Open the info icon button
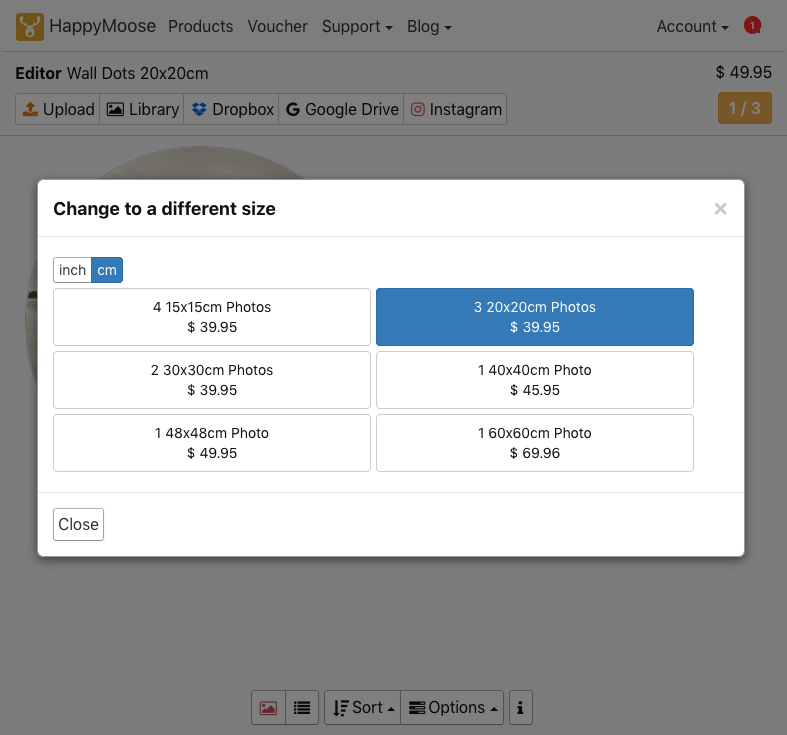 click(x=520, y=708)
